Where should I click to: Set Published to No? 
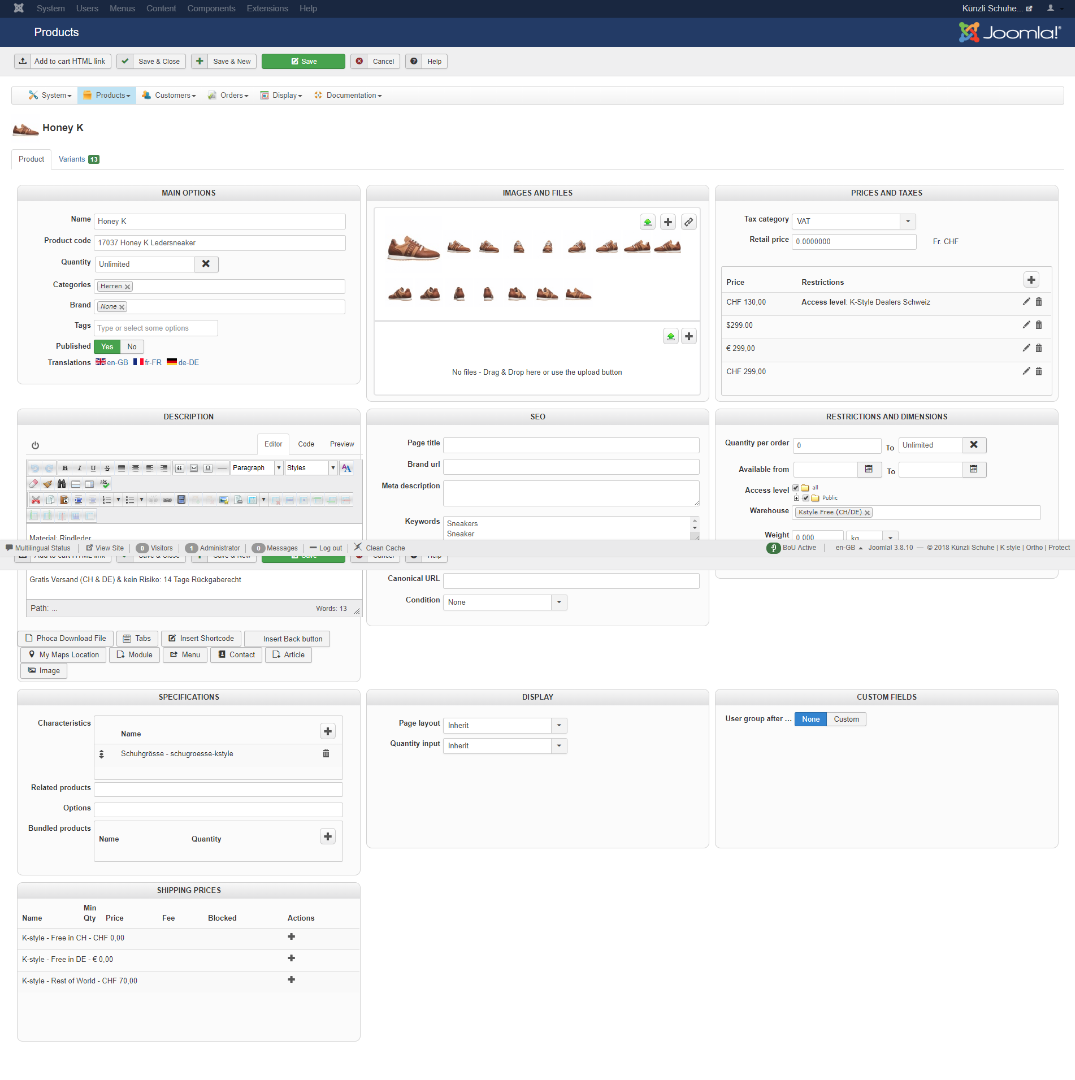coord(132,346)
